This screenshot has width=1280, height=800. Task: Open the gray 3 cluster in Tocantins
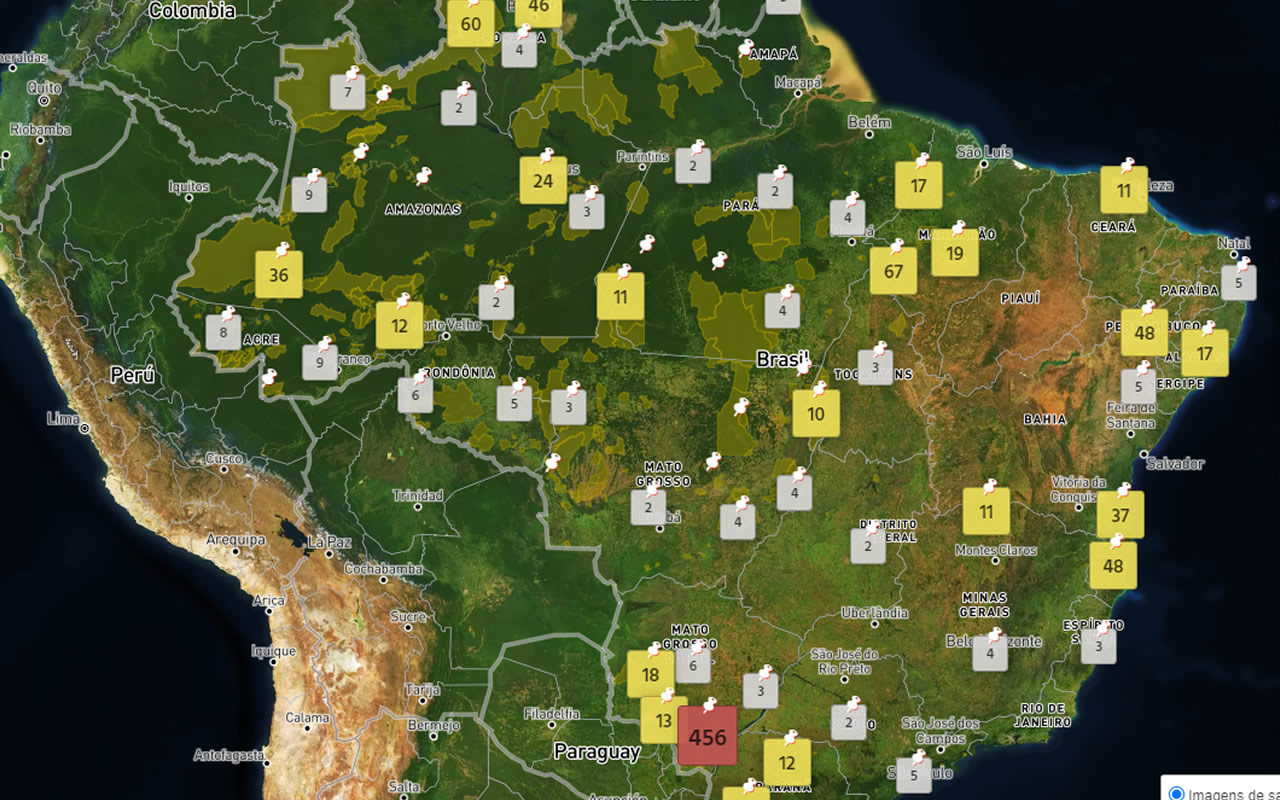(875, 367)
